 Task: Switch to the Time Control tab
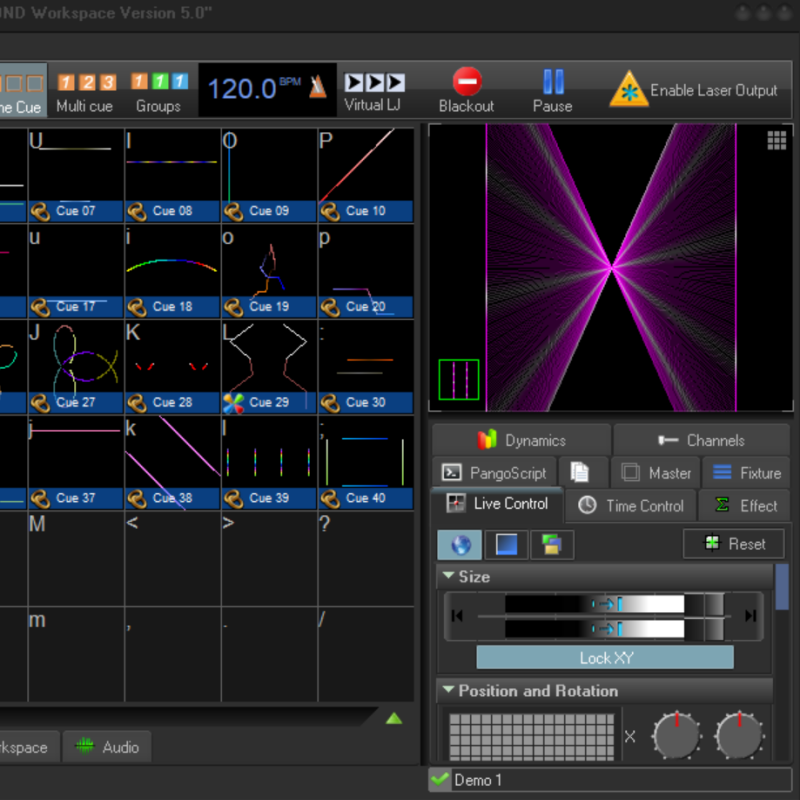click(x=631, y=506)
